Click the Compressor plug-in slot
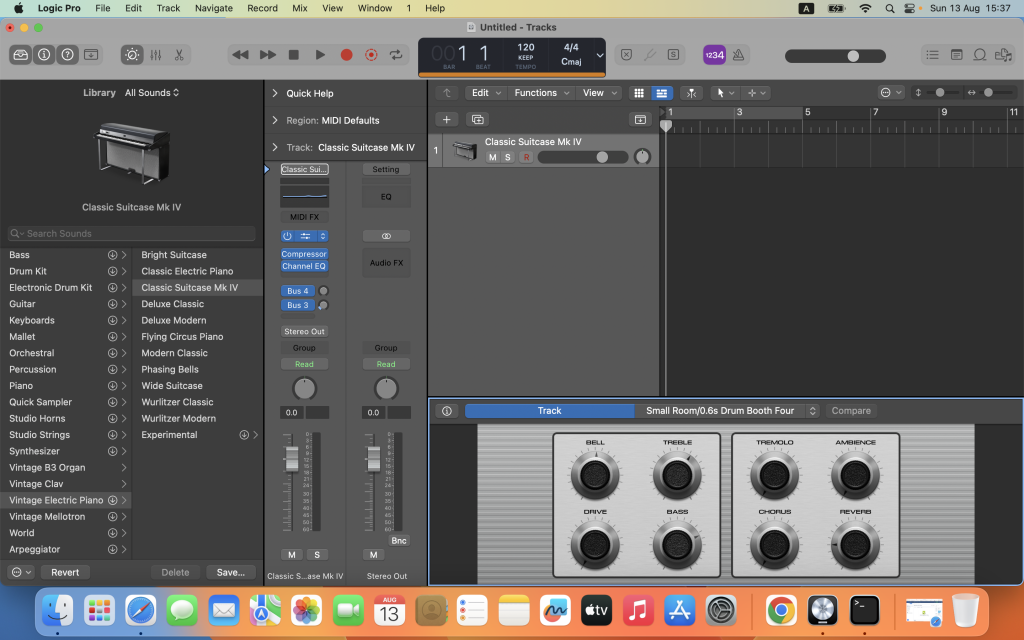The width and height of the screenshot is (1024, 640). (x=304, y=254)
